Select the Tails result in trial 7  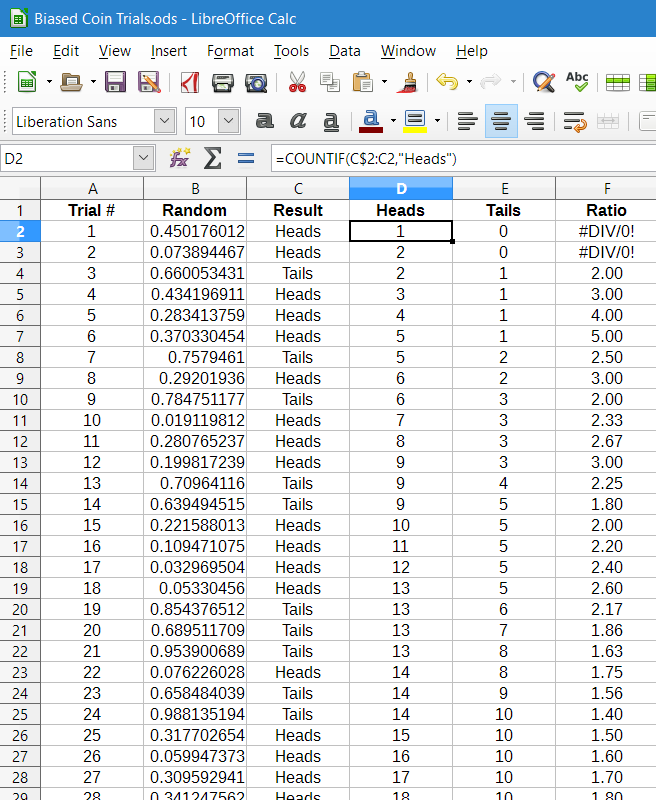(x=298, y=357)
